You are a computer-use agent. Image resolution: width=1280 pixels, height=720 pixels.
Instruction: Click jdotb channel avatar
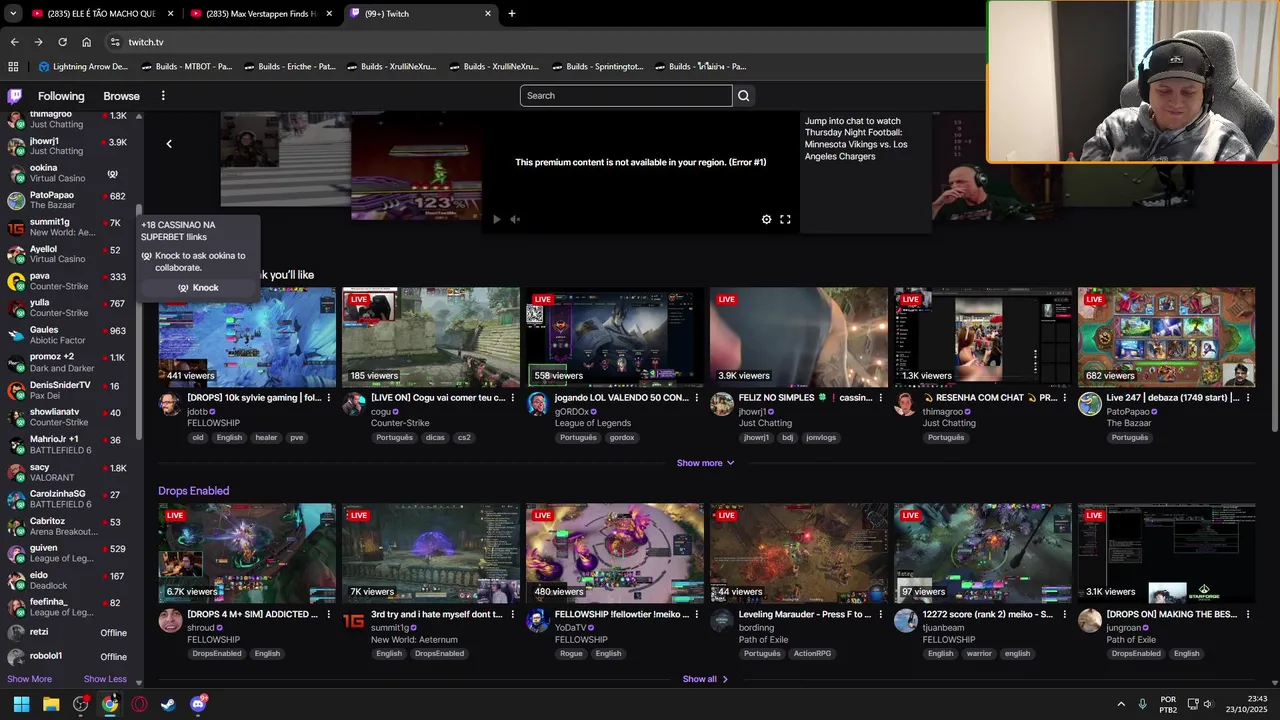tap(170, 404)
